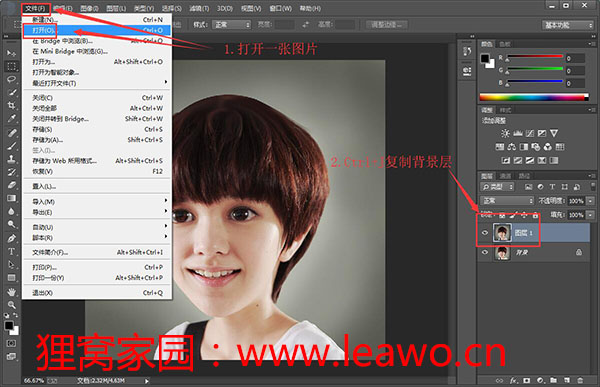Click the delete layer trash icon
This screenshot has width=600, height=387.
(580, 380)
